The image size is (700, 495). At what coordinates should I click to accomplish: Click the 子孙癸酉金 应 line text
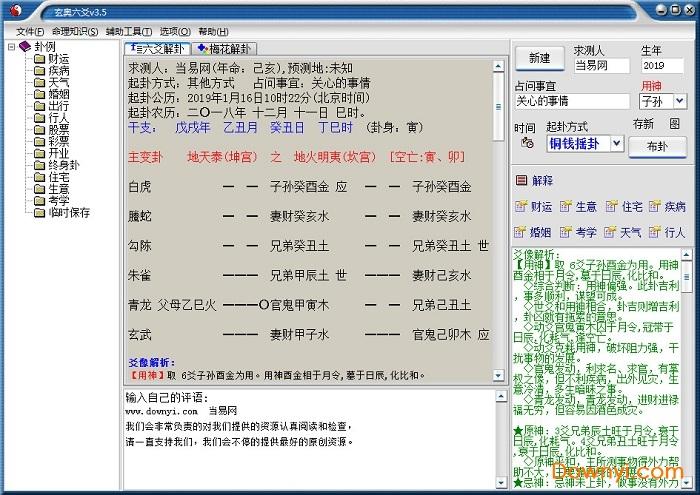308,187
